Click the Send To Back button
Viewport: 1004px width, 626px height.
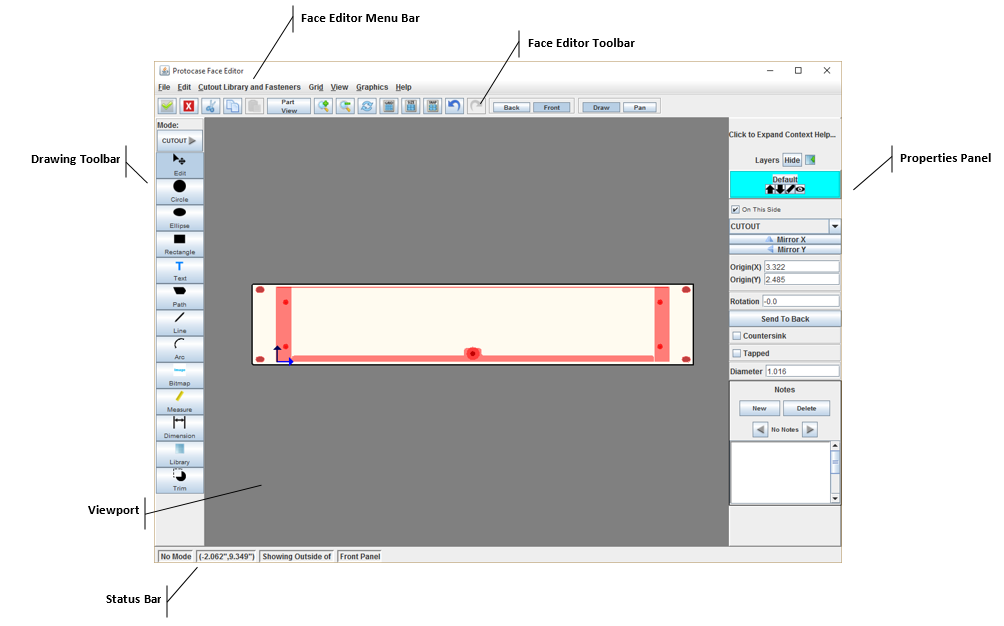[x=784, y=319]
